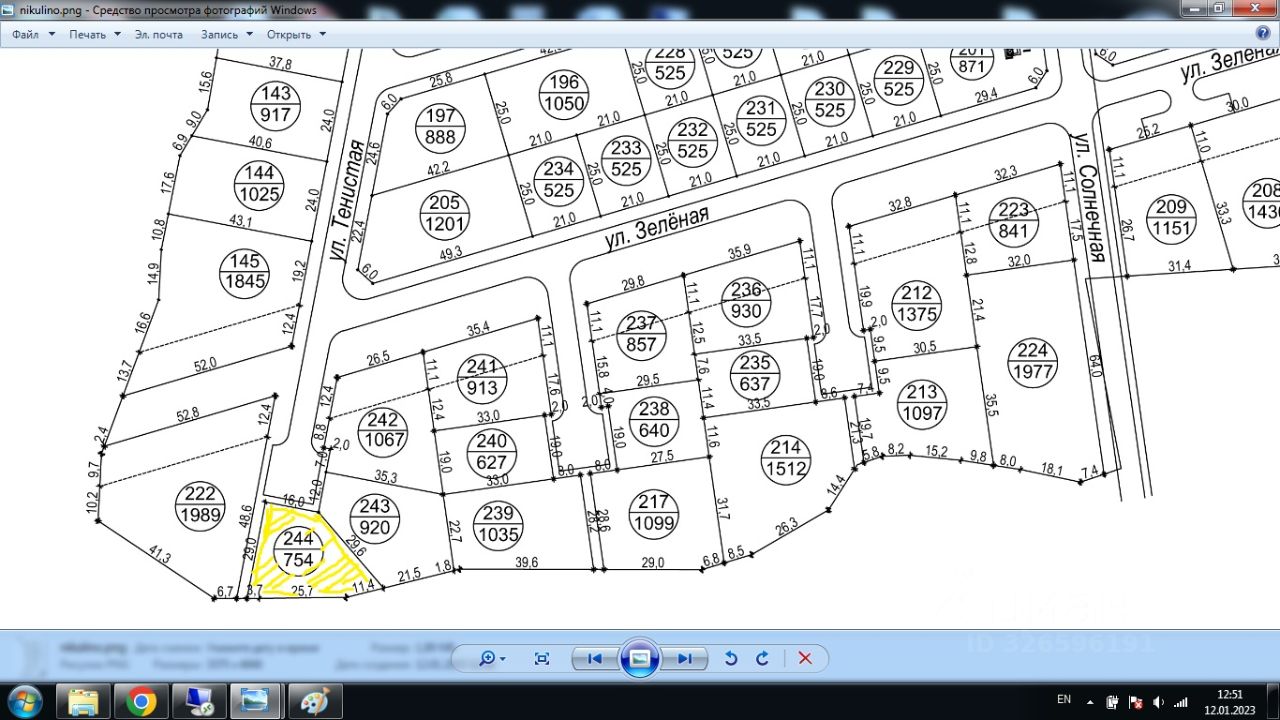Open the help question mark icon
This screenshot has width=1280, height=720.
point(1262,33)
